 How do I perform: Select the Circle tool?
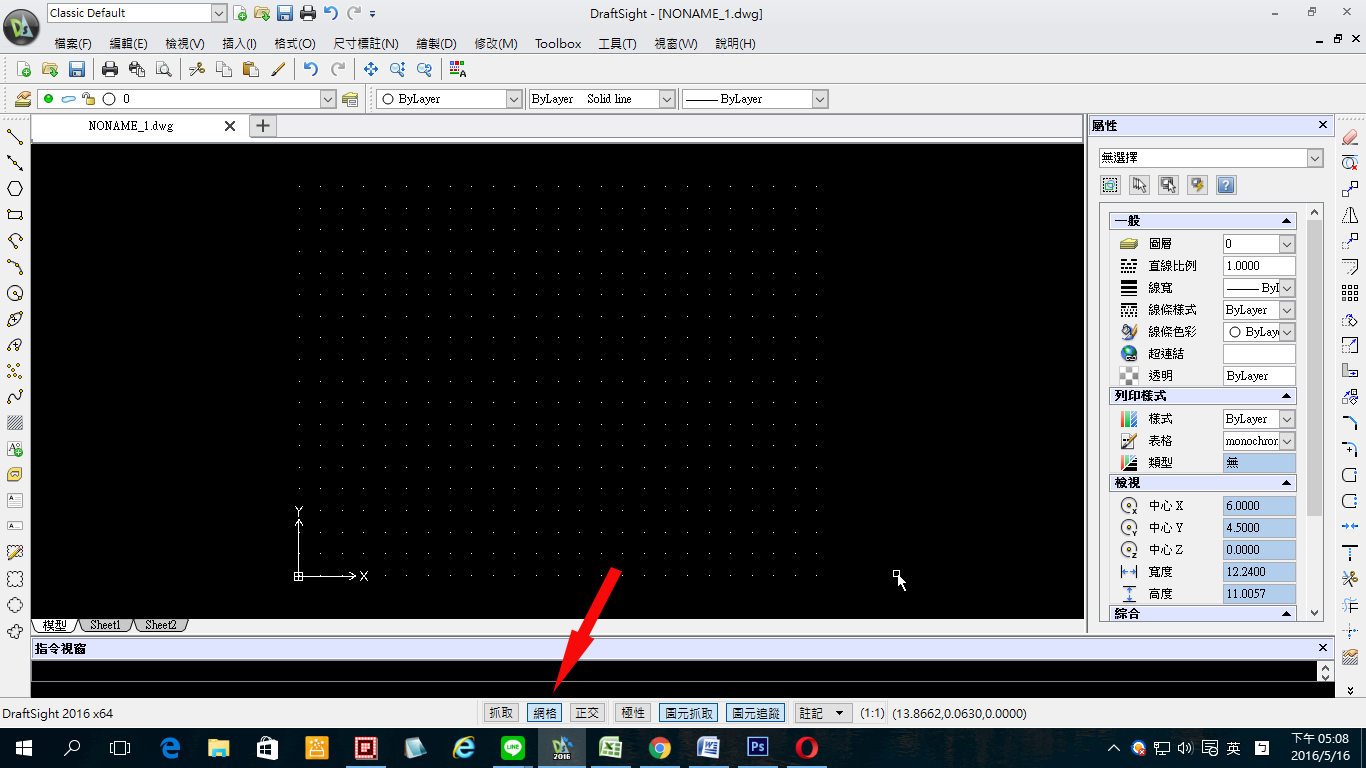coord(15,293)
